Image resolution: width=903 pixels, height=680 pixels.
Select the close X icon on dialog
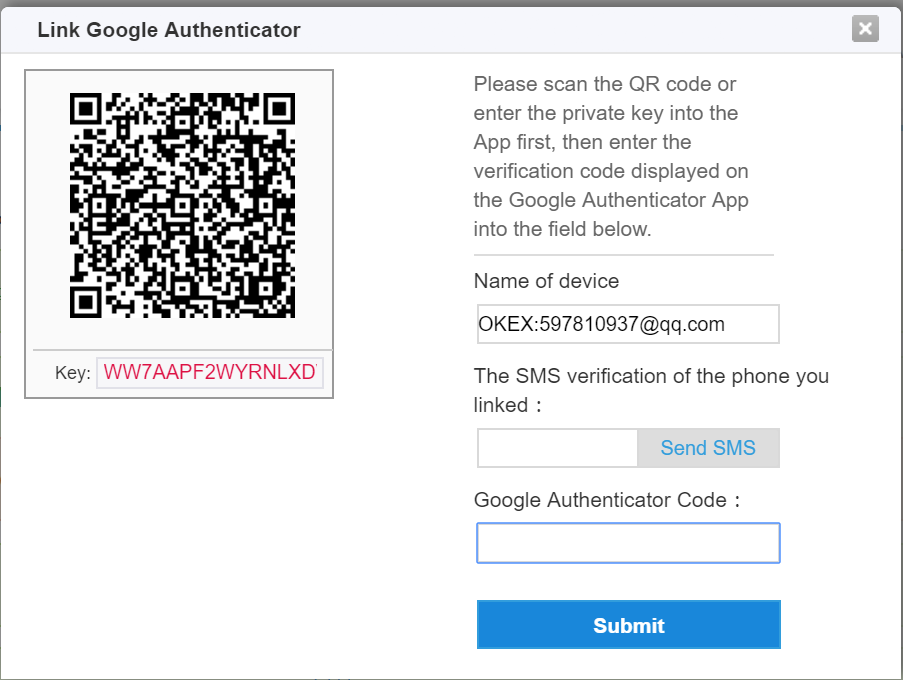865,29
